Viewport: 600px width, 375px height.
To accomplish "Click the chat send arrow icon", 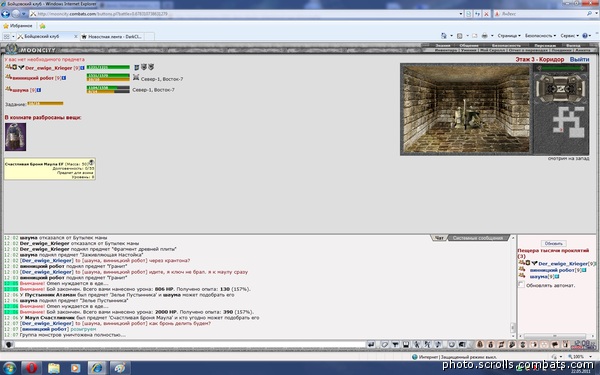I will 370,345.
